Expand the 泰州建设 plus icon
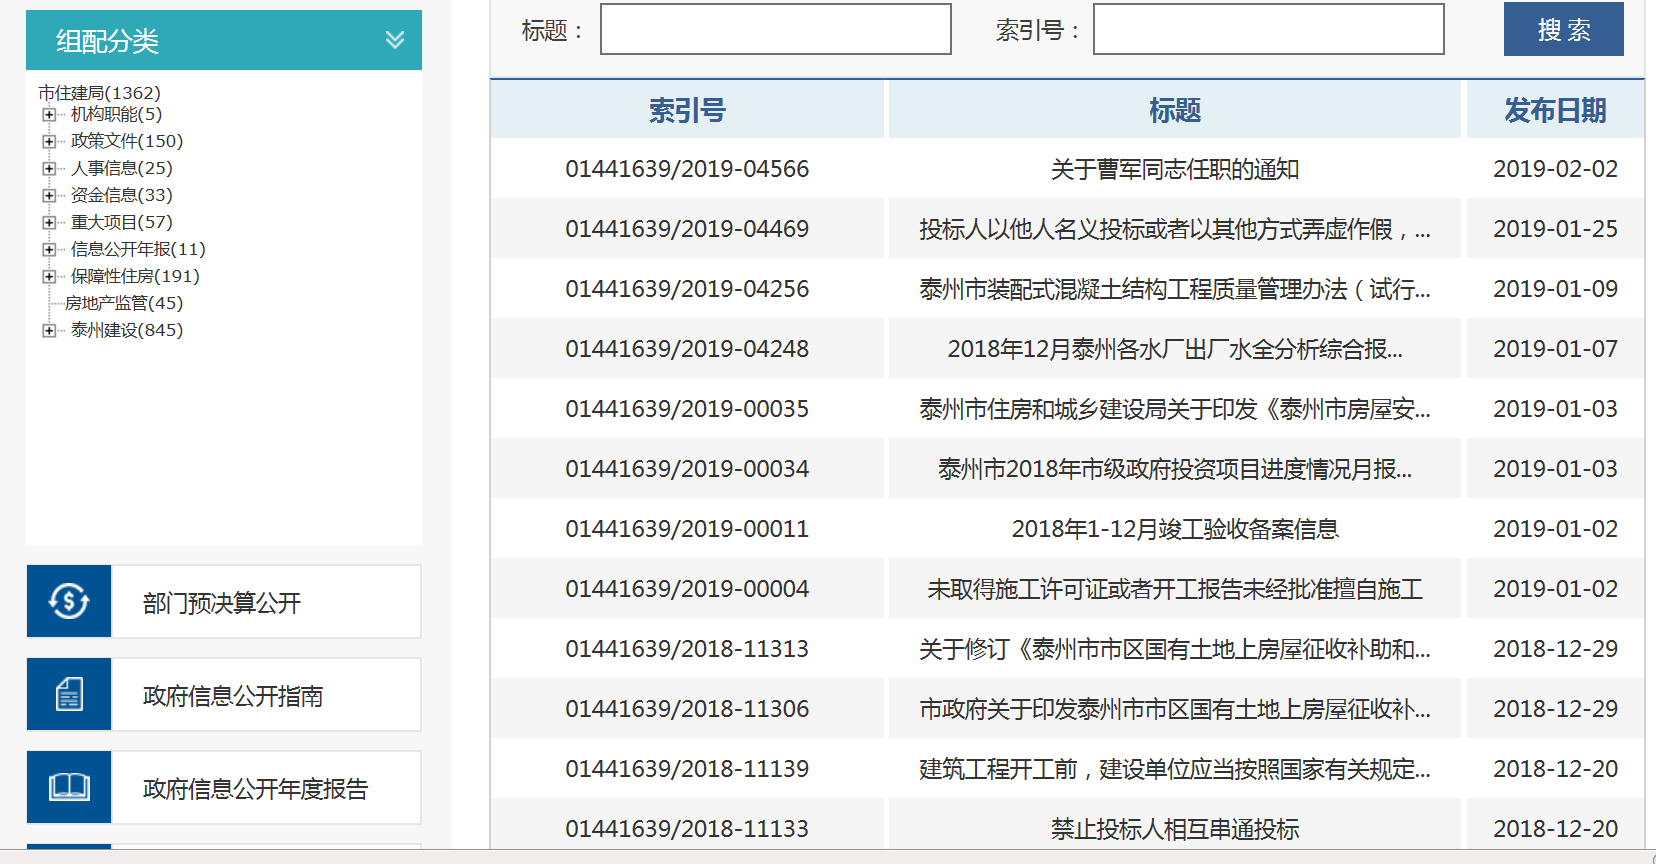The width and height of the screenshot is (1656, 864). pos(48,331)
